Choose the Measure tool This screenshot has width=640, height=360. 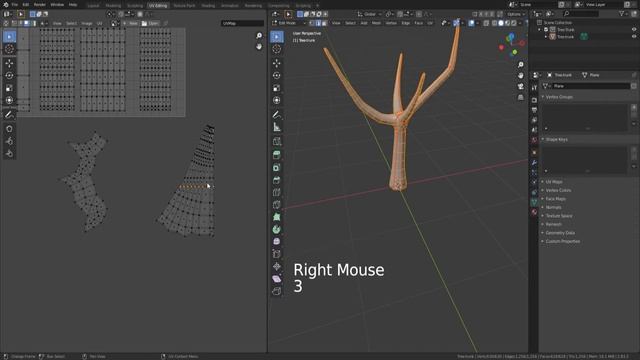(x=277, y=127)
